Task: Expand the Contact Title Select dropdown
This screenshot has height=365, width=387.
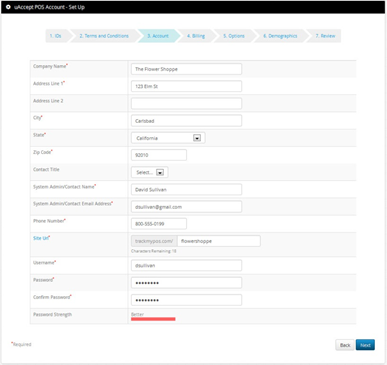Action: [x=150, y=172]
